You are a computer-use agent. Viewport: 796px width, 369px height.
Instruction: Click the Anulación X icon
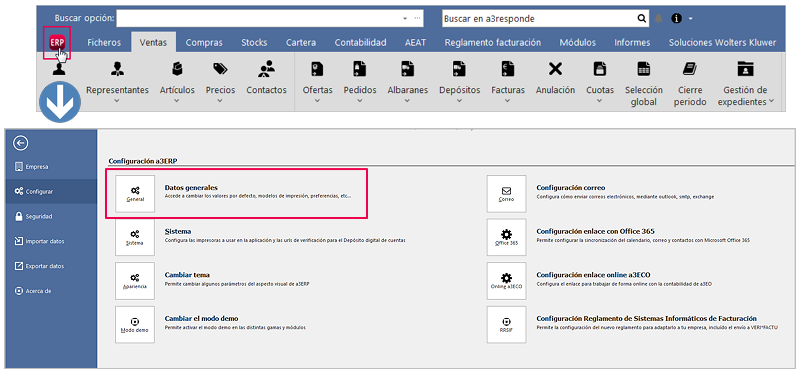pyautogui.click(x=555, y=68)
